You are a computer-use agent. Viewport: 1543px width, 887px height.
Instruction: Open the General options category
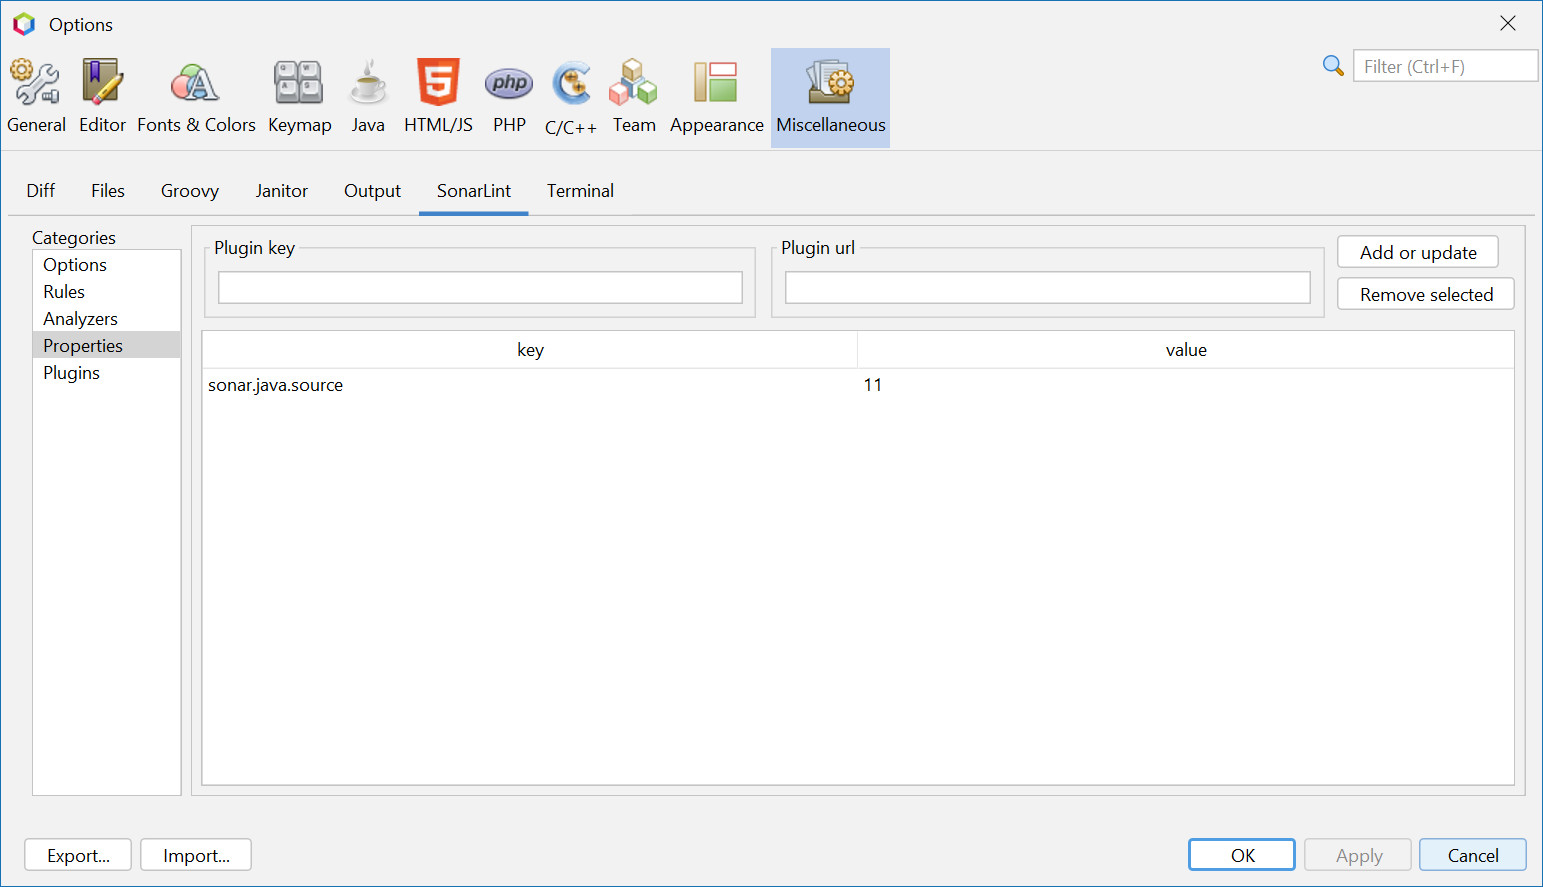(36, 97)
